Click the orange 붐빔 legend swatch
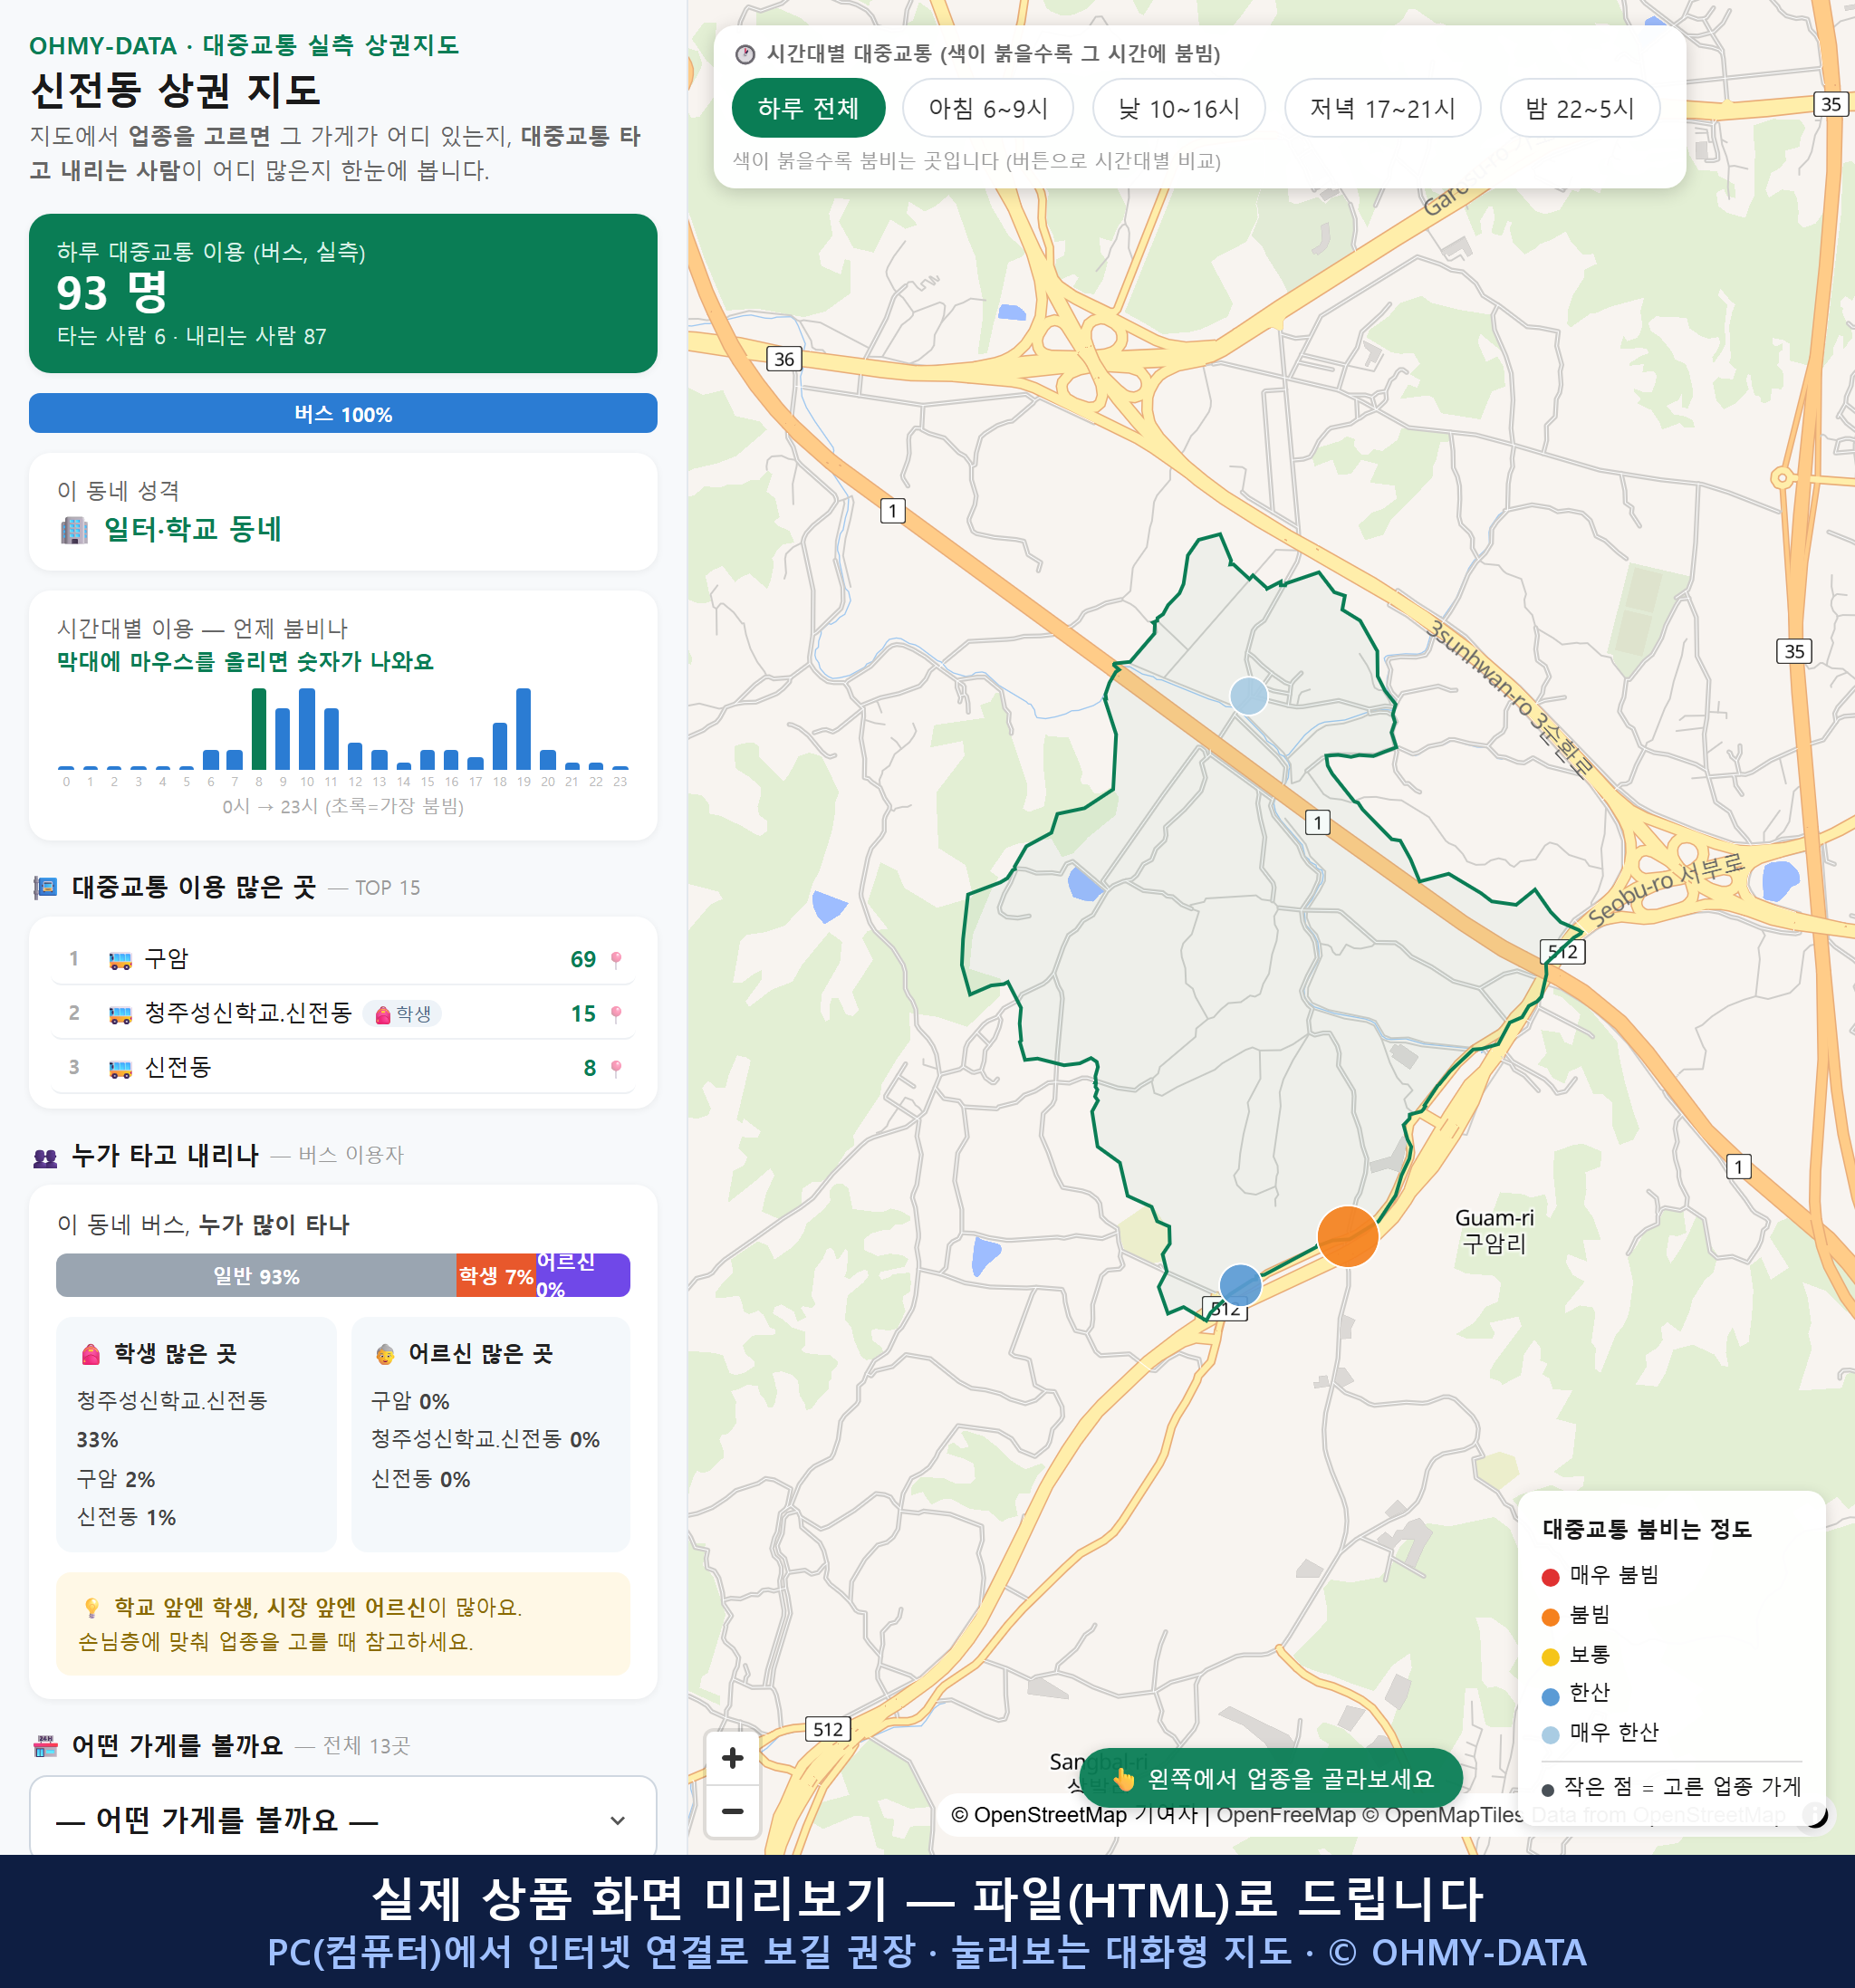Viewport: 1855px width, 1988px height. tap(1550, 1617)
